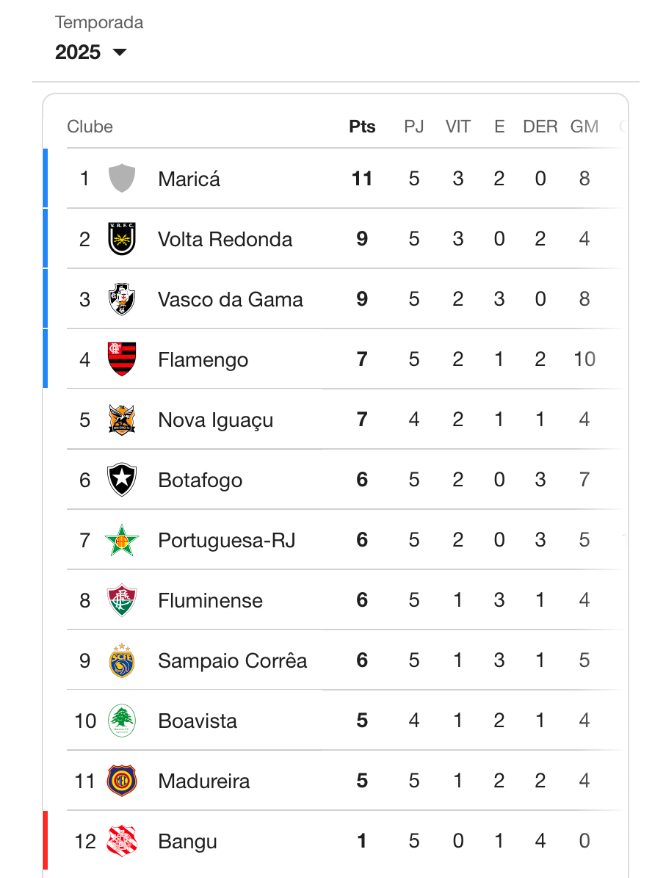Click the Boavista tree crest icon
The image size is (648, 878).
[122, 721]
